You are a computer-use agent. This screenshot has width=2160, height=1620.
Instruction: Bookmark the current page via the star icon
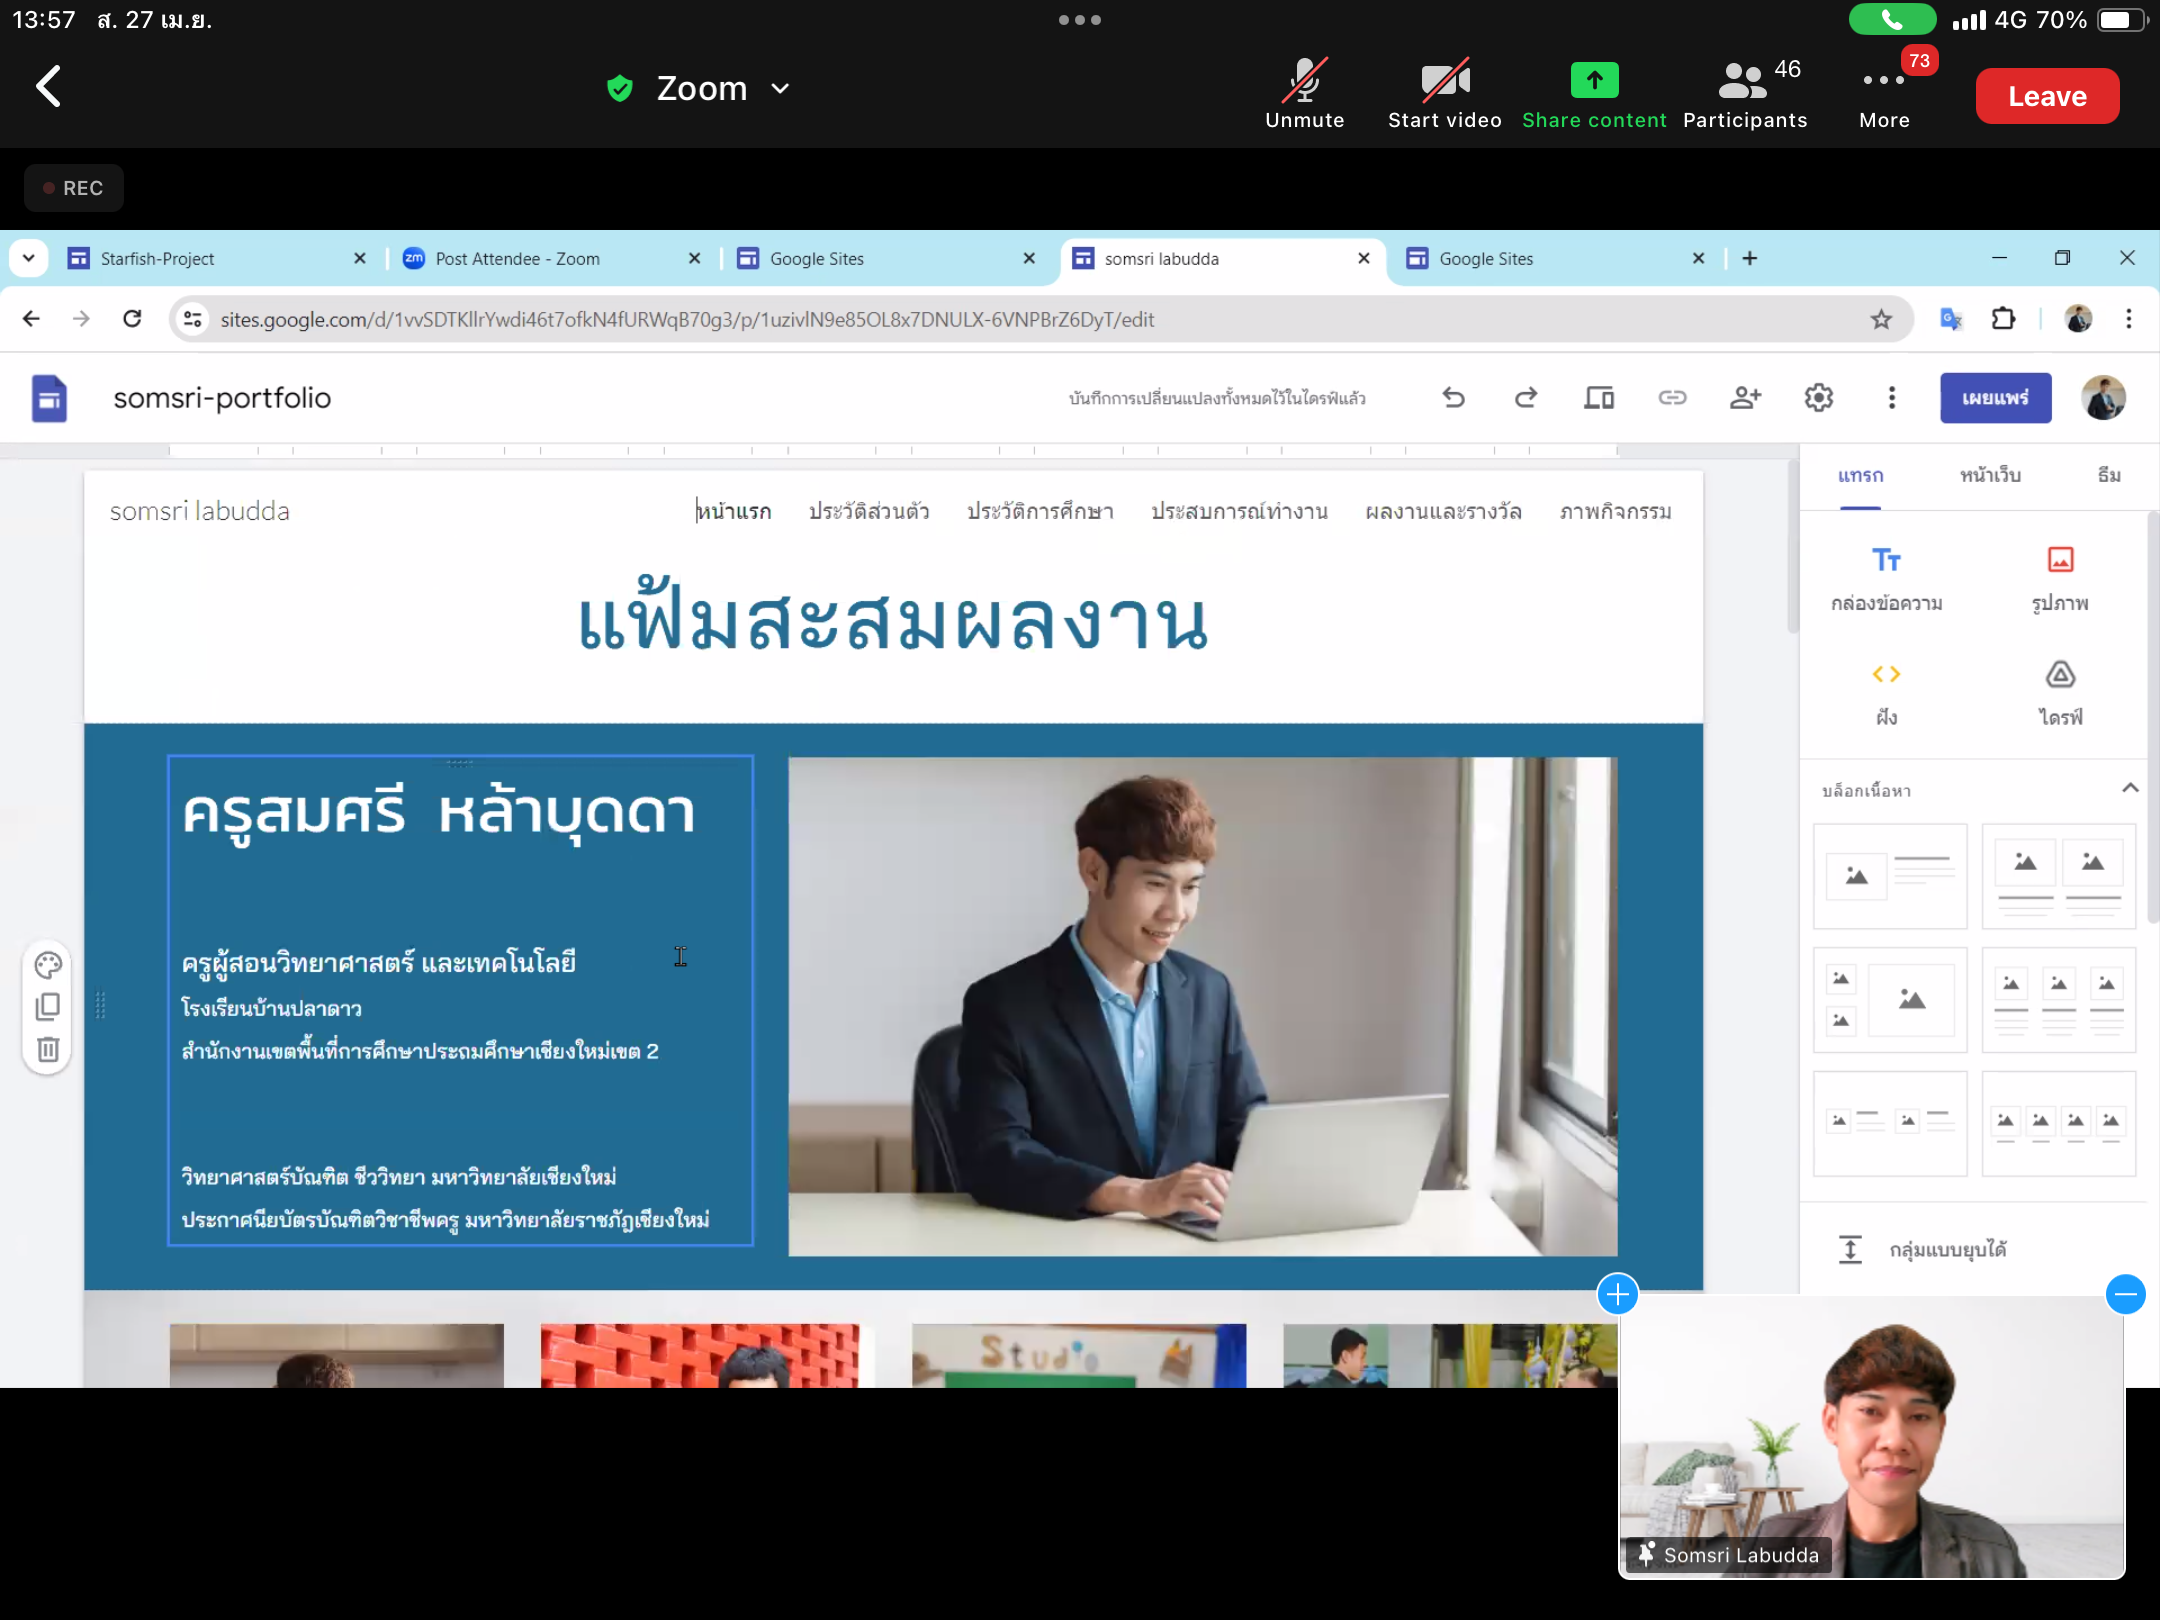coord(1881,319)
